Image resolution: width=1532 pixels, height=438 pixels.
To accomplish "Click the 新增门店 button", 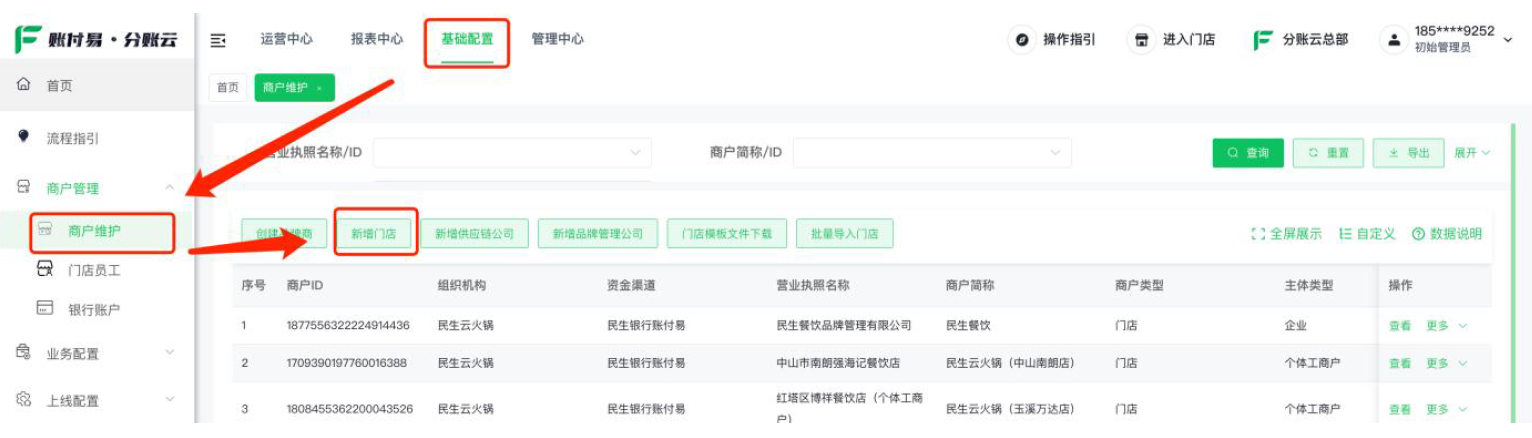I will pos(373,234).
